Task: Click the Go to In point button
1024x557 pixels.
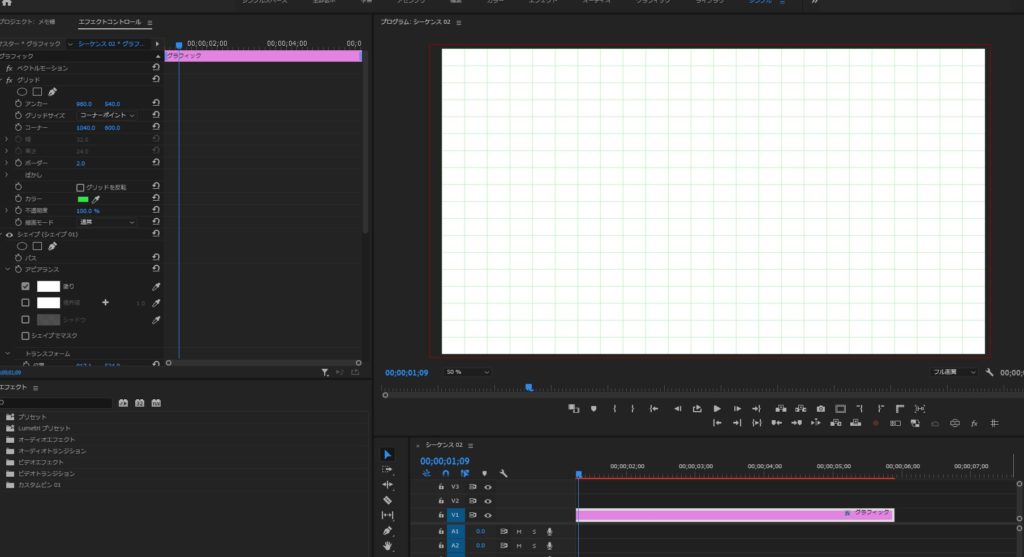Action: (x=654, y=409)
